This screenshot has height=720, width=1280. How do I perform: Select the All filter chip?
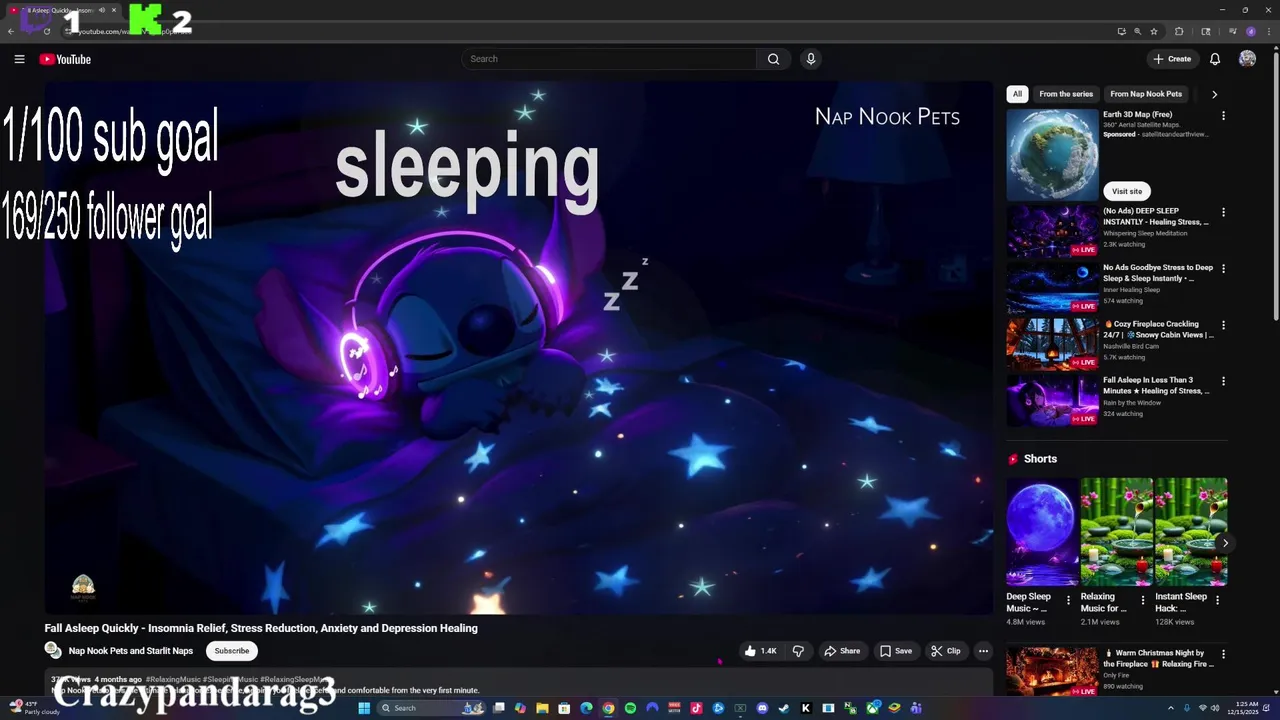click(x=1017, y=94)
